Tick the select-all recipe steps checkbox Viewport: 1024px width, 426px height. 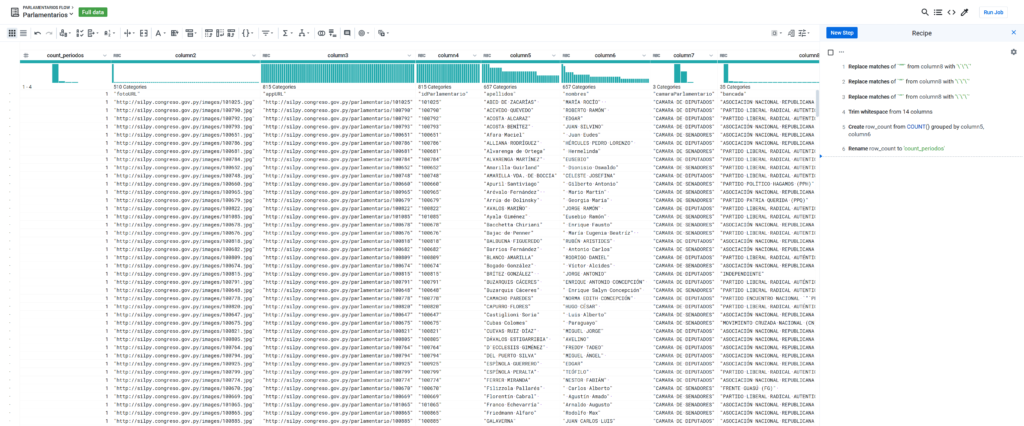point(830,51)
